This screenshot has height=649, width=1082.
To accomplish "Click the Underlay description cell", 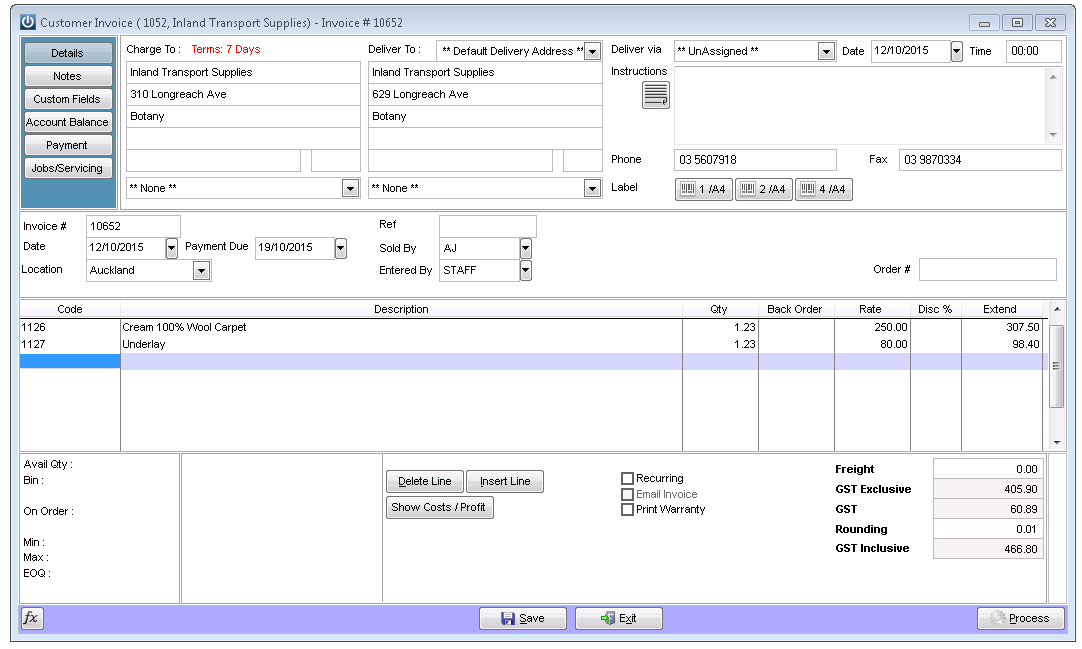I will point(401,344).
